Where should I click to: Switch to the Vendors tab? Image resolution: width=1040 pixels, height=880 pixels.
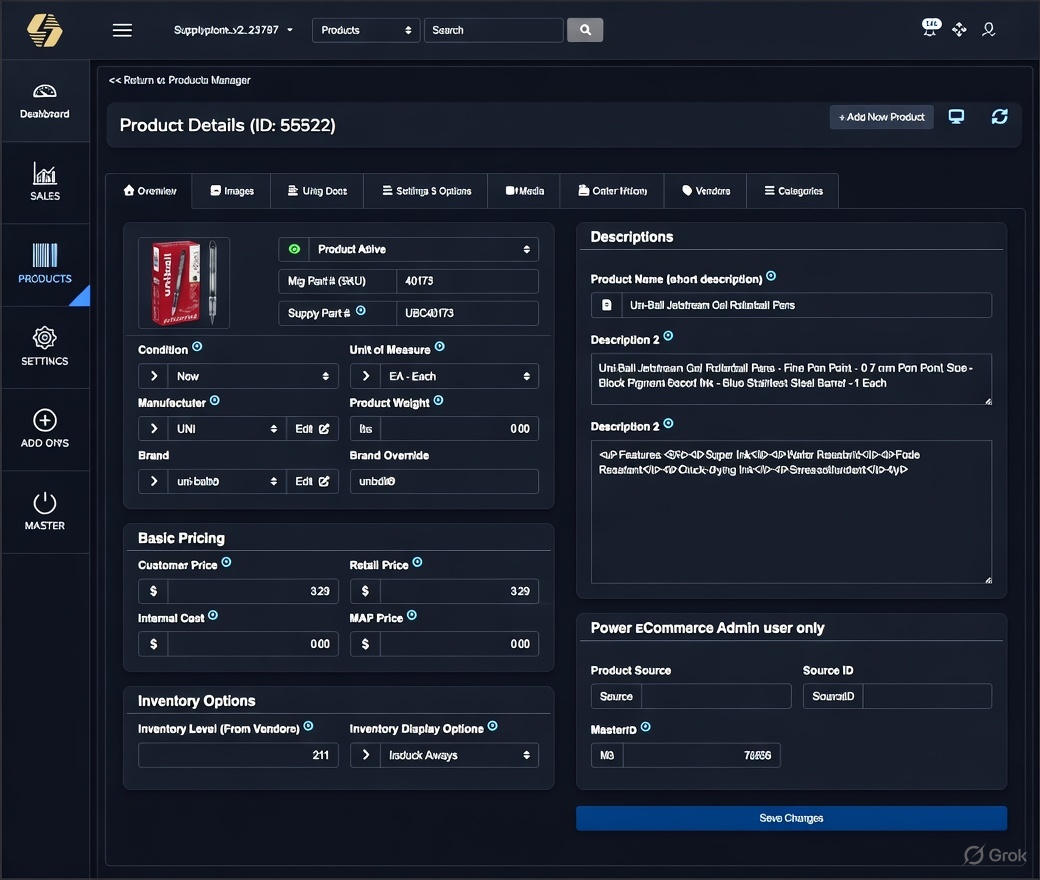coord(706,191)
